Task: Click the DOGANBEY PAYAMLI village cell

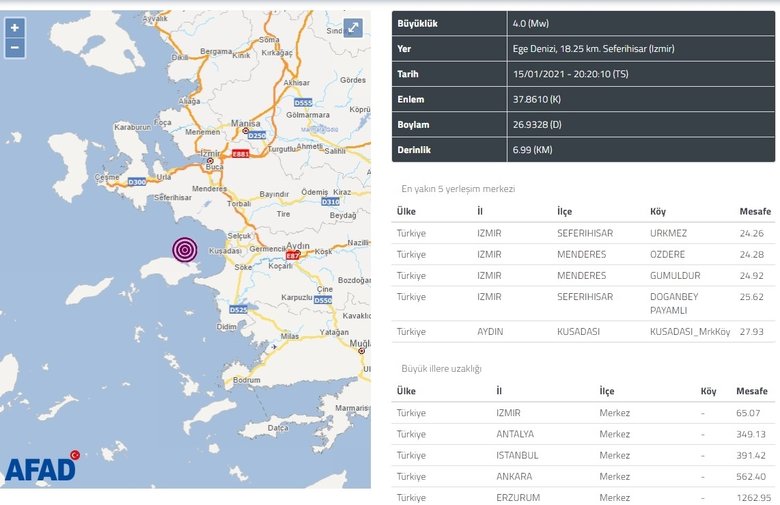Action: (x=674, y=303)
